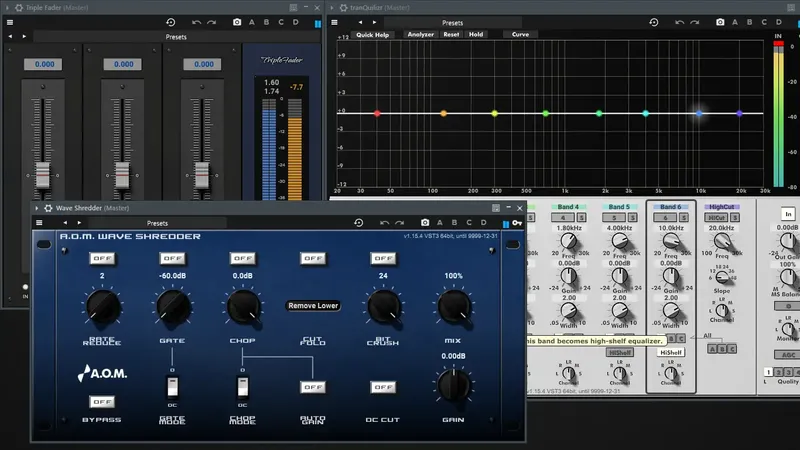
Task: Click the Band 5 HiShelf button
Action: (x=619, y=353)
